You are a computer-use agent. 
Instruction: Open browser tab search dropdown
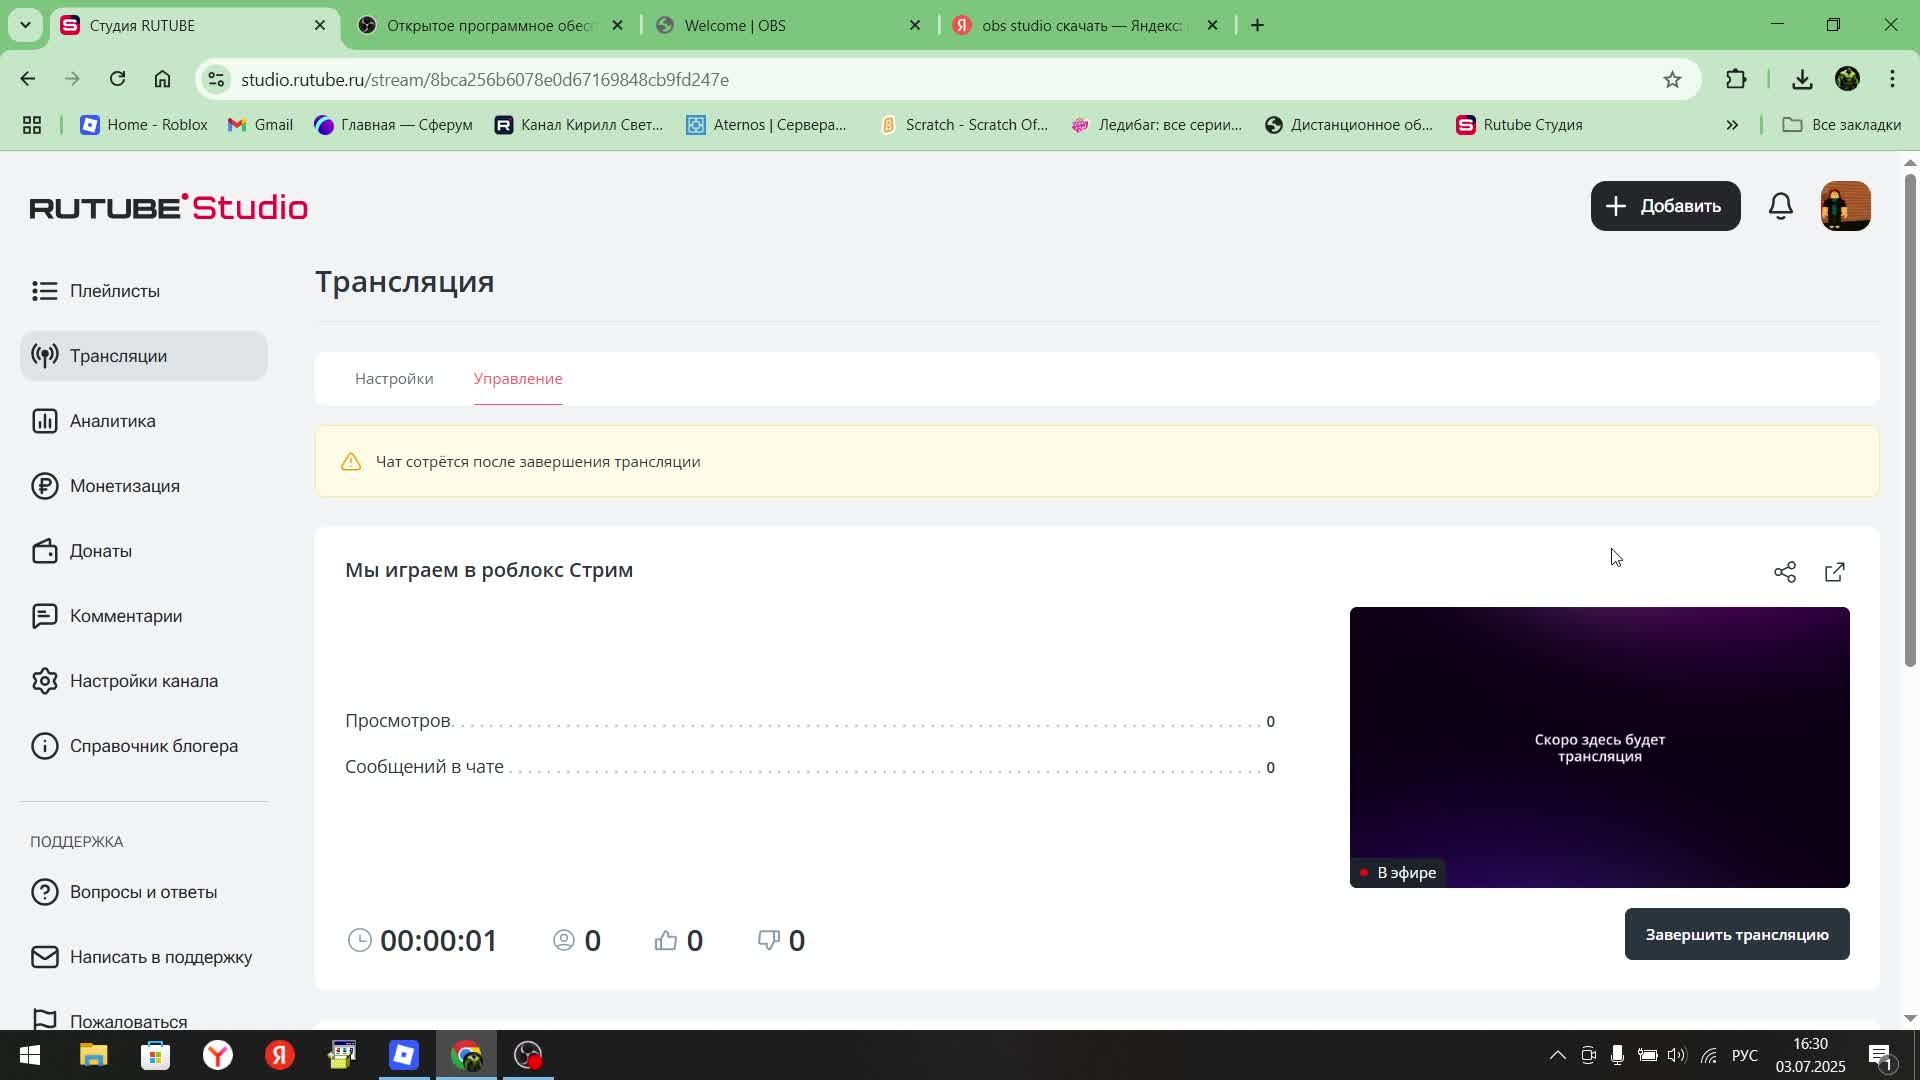pos(25,25)
